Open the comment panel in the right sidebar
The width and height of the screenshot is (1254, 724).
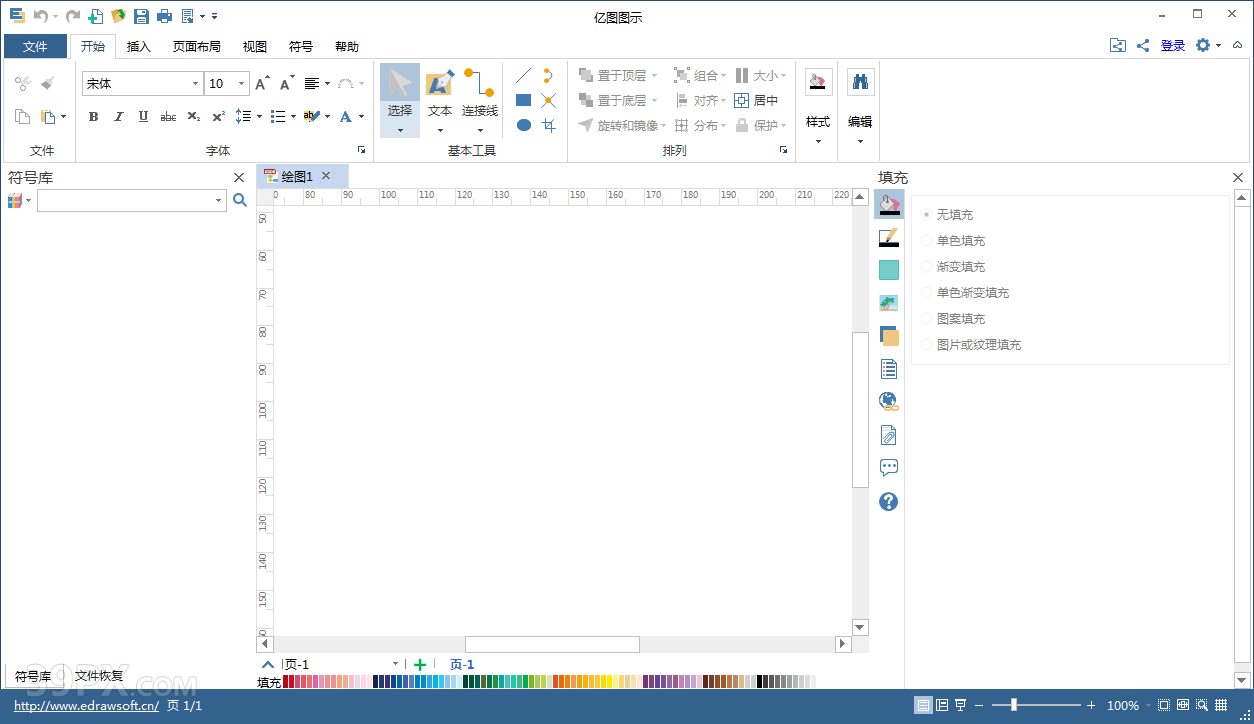888,467
